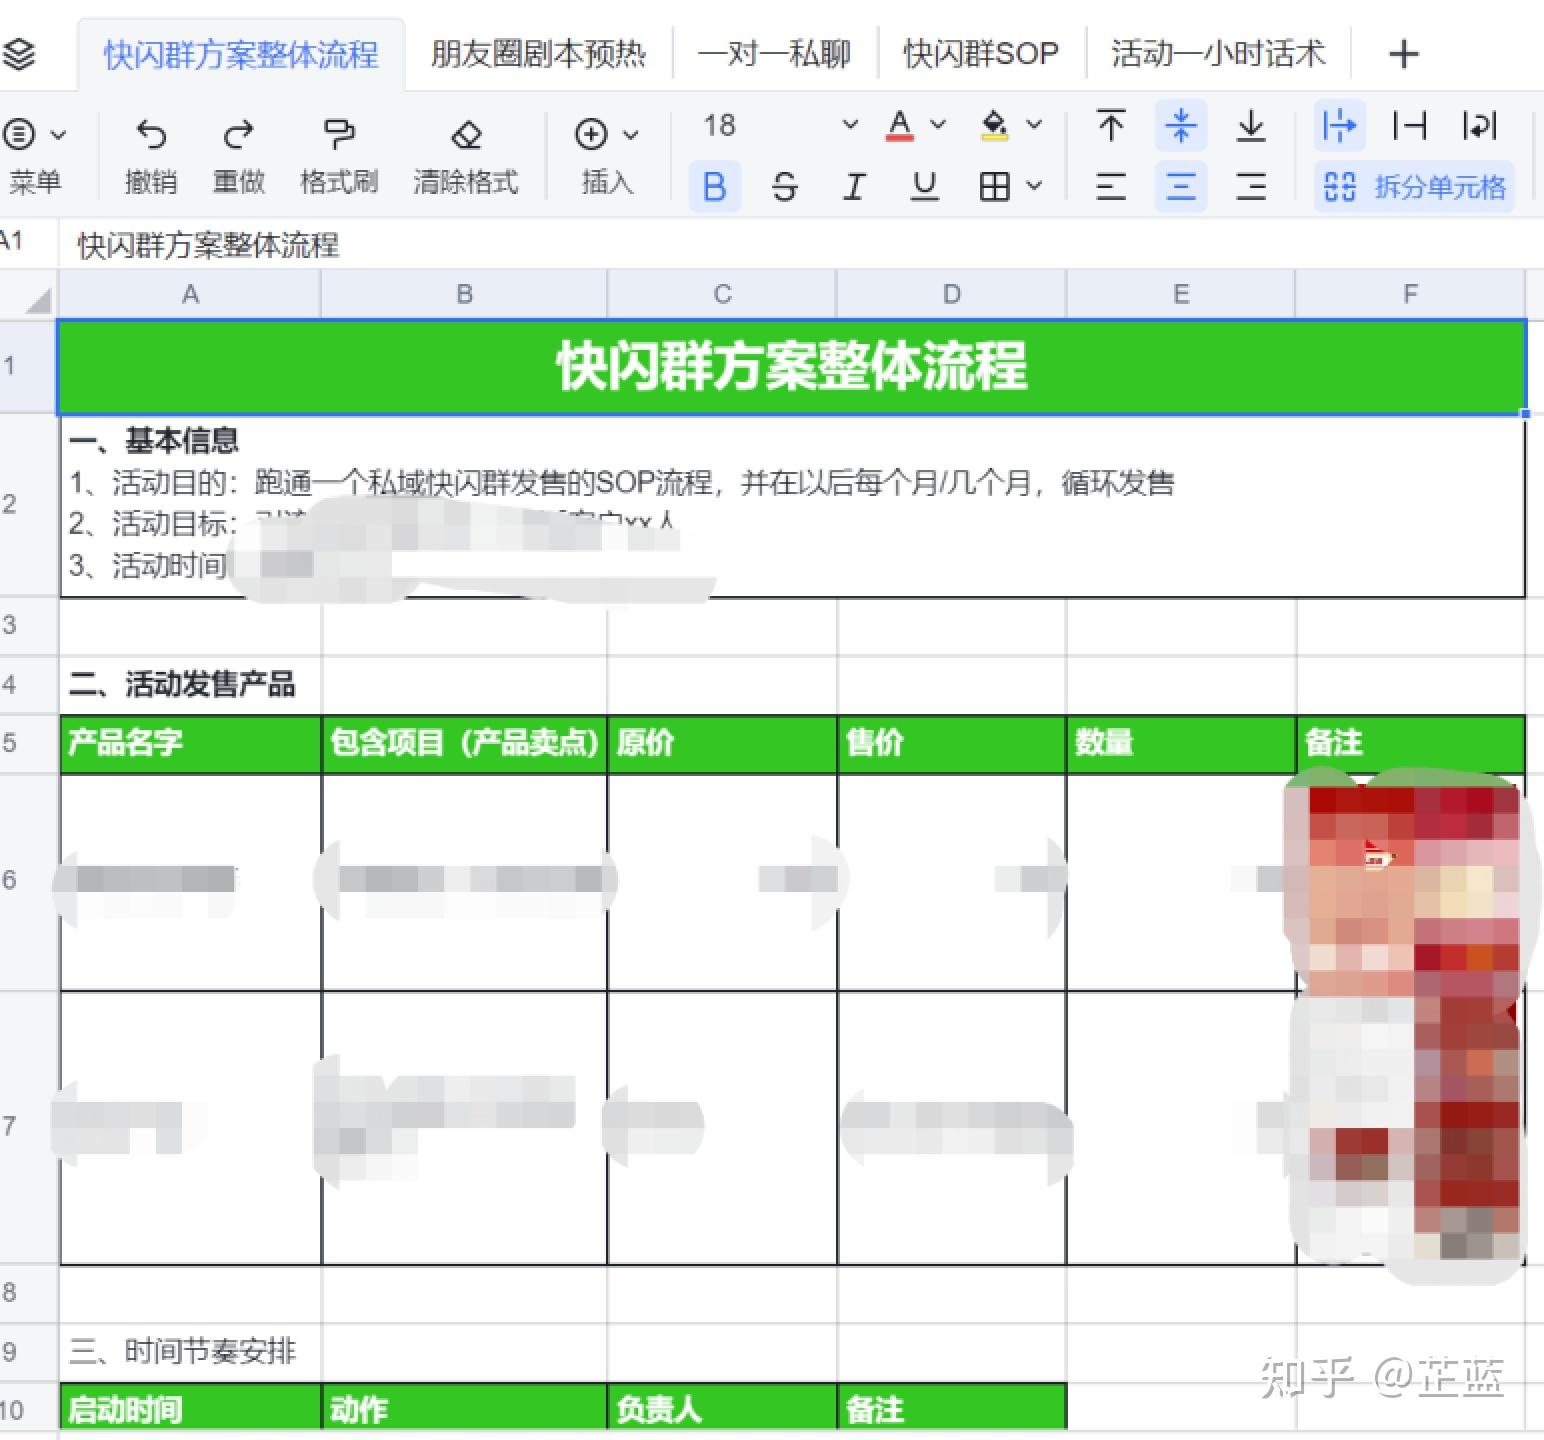Select the green title cell 快闪群方案整体流程
This screenshot has height=1440, width=1544.
792,366
